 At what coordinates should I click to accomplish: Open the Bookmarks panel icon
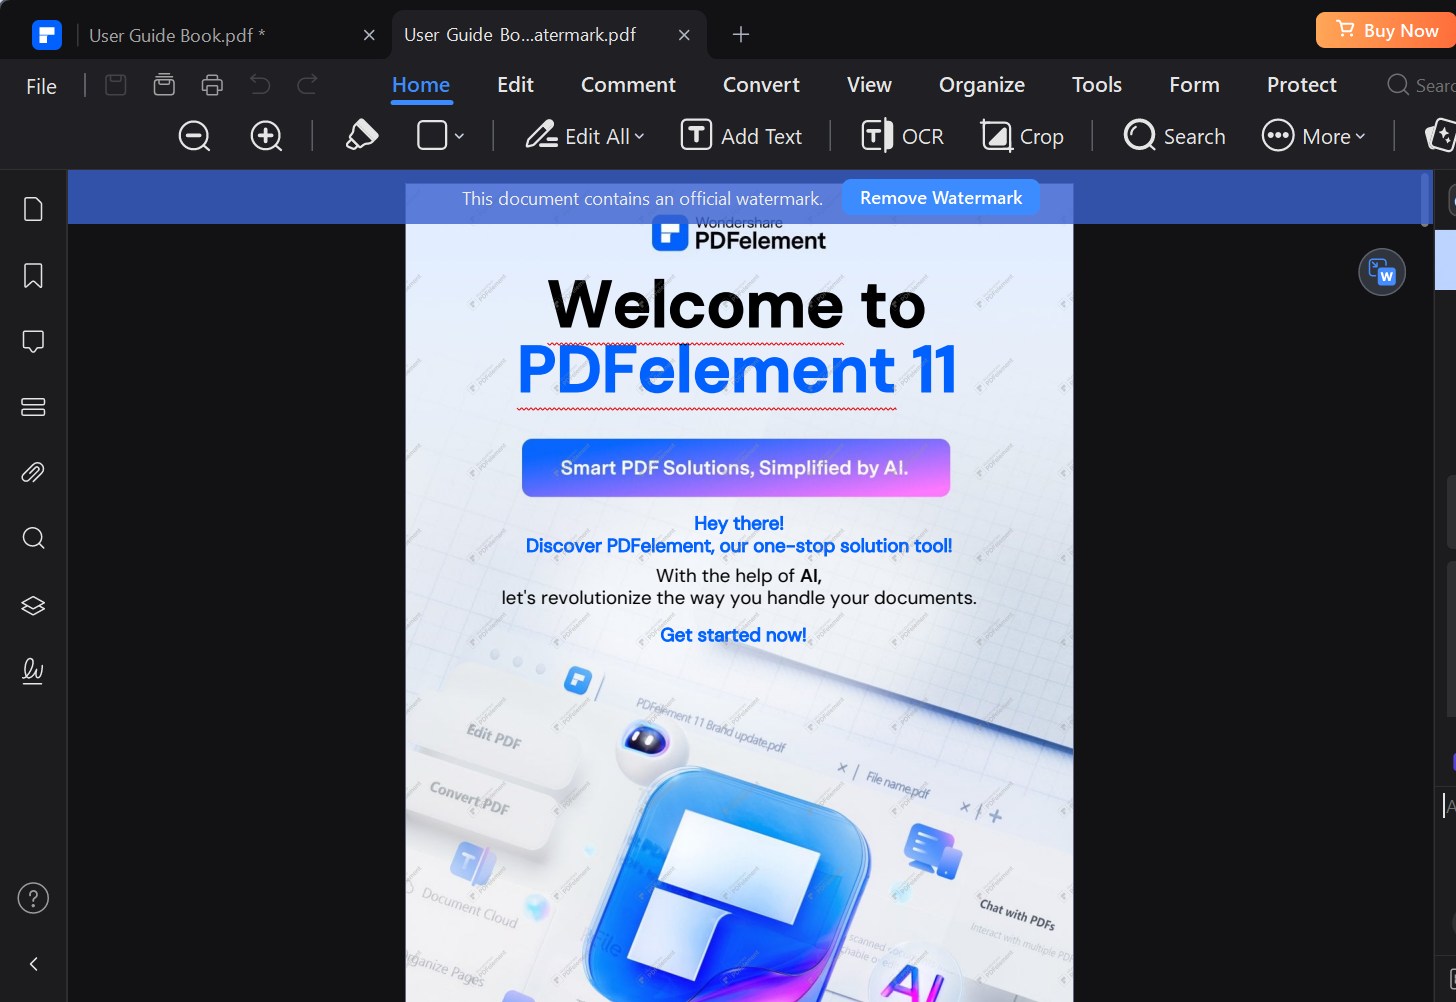(33, 276)
